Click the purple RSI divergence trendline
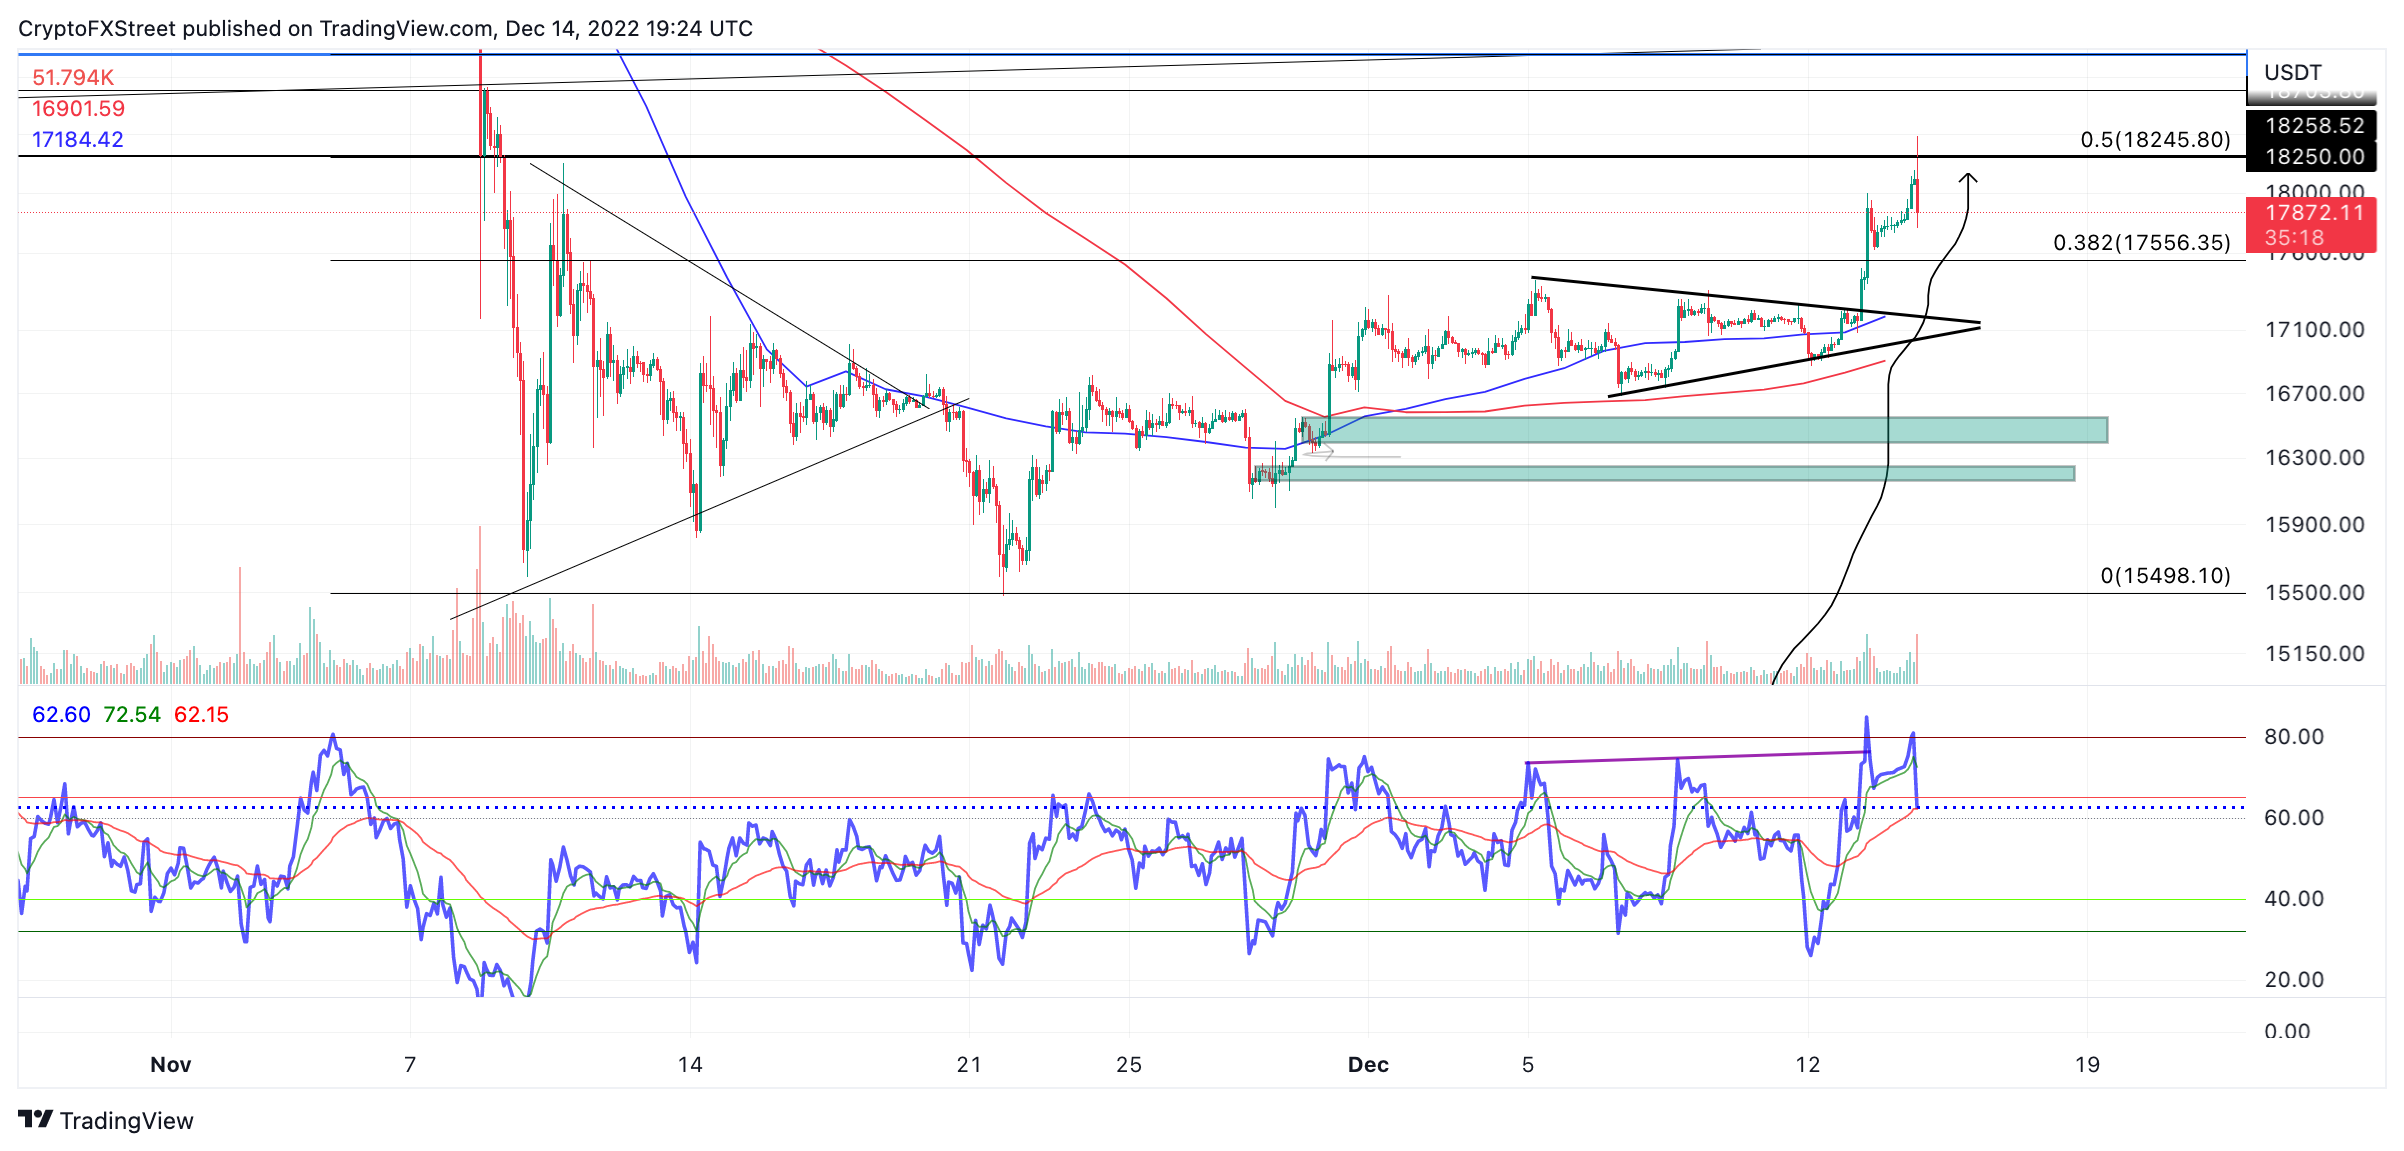Screen dimensions: 2404x1151 pos(1697,757)
